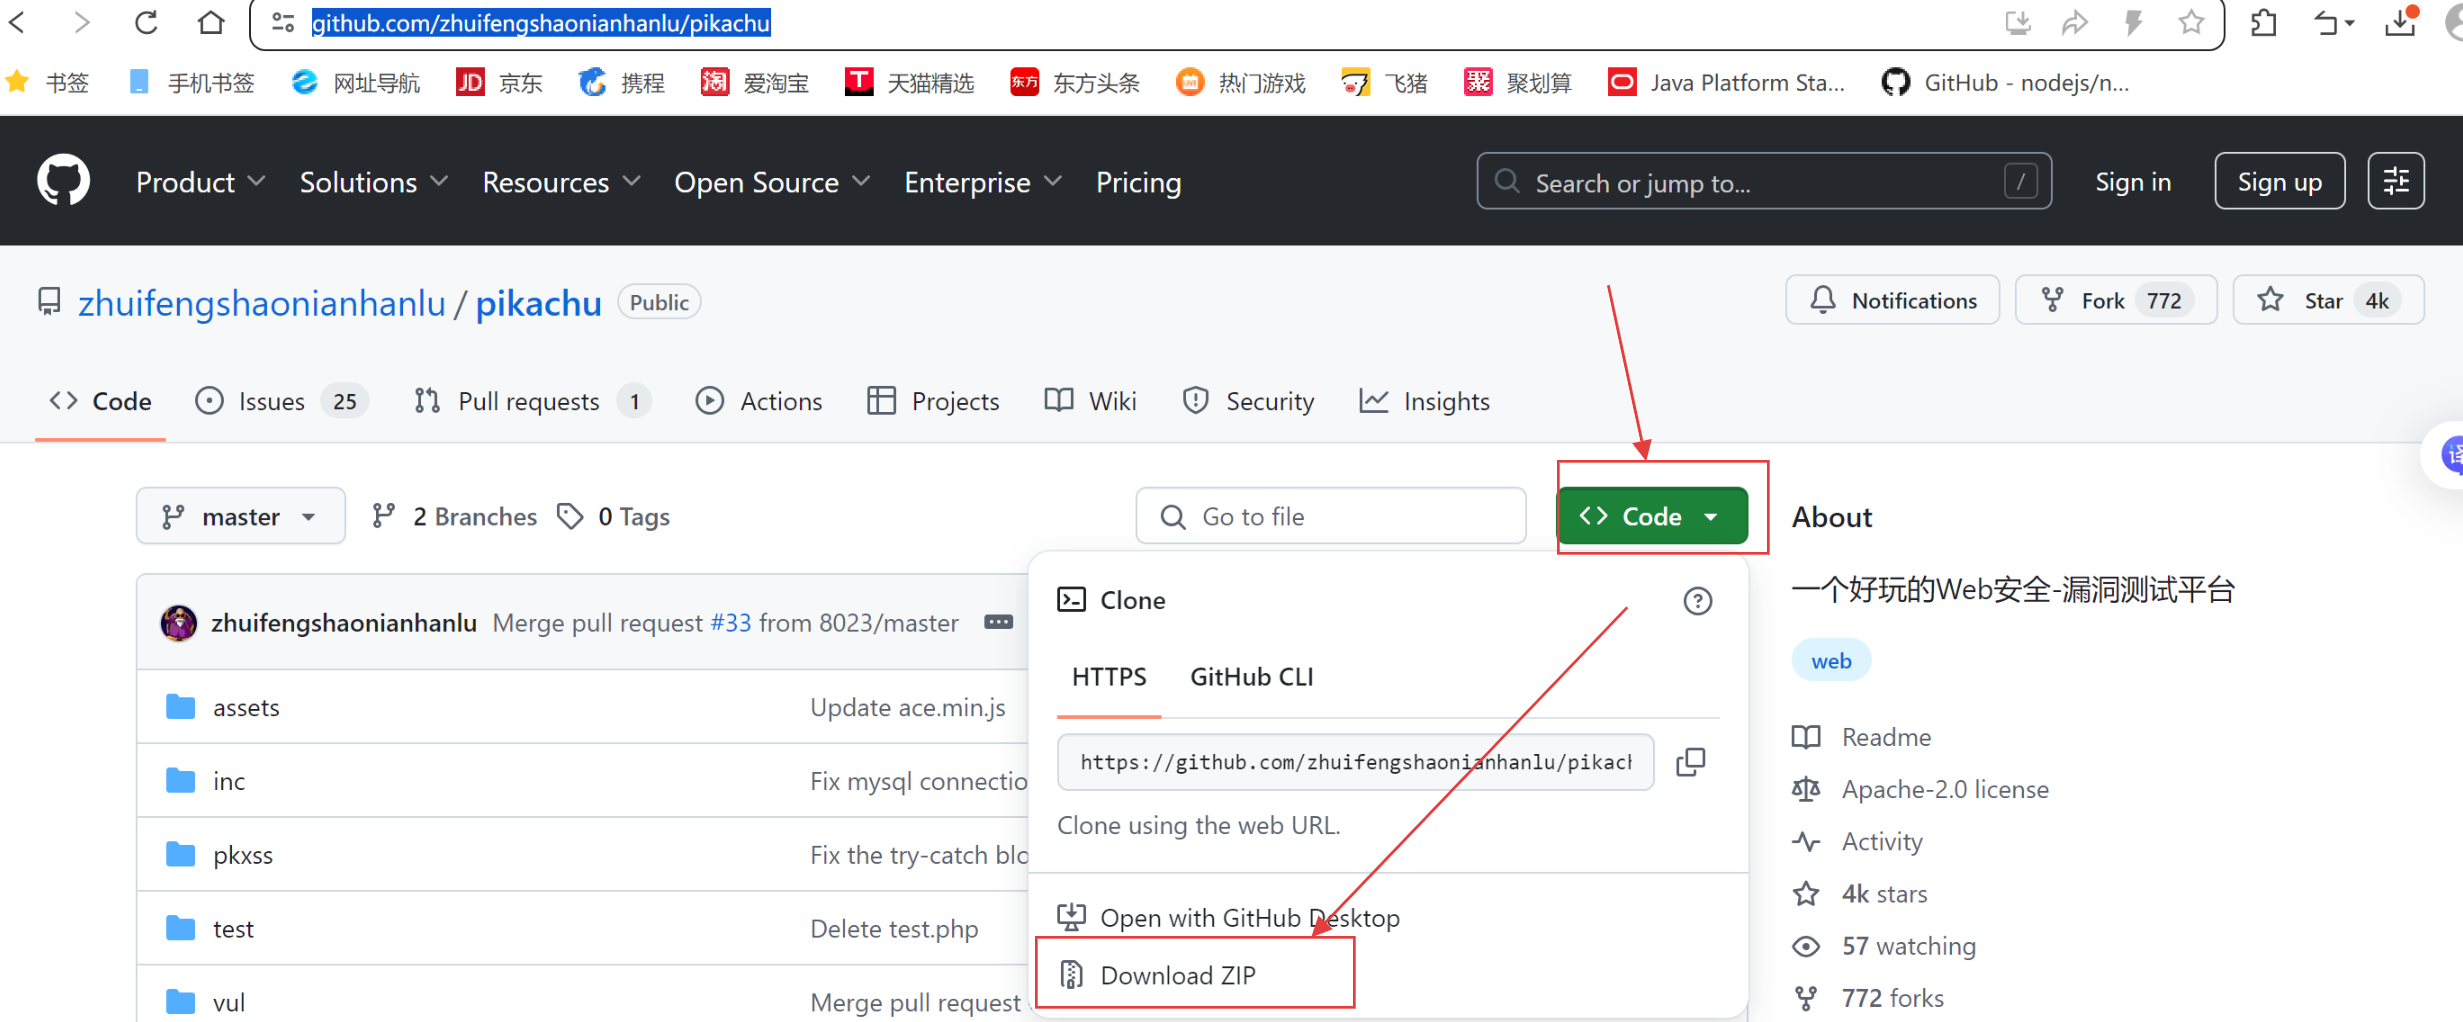The image size is (2463, 1022).
Task: Open the Actions tab
Action: tap(759, 401)
